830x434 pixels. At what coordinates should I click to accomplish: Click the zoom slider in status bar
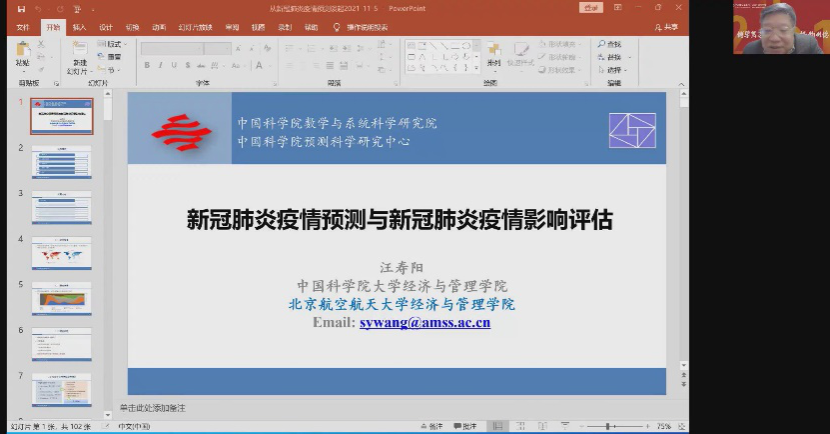[x=610, y=426]
